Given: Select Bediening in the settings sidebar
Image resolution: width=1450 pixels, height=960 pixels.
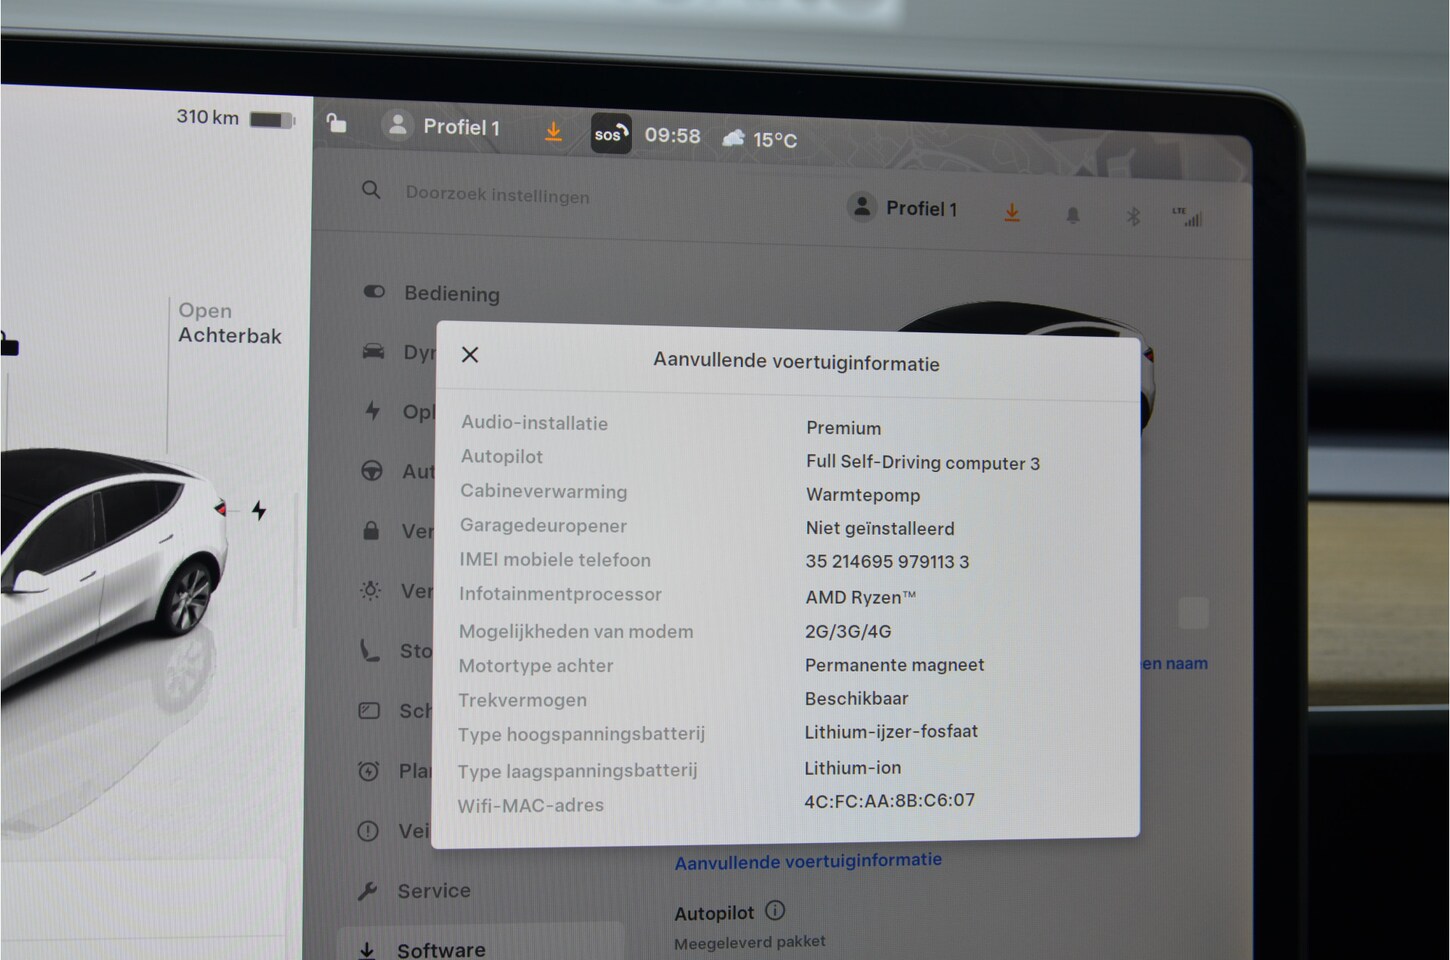Looking at the screenshot, I should click(451, 294).
